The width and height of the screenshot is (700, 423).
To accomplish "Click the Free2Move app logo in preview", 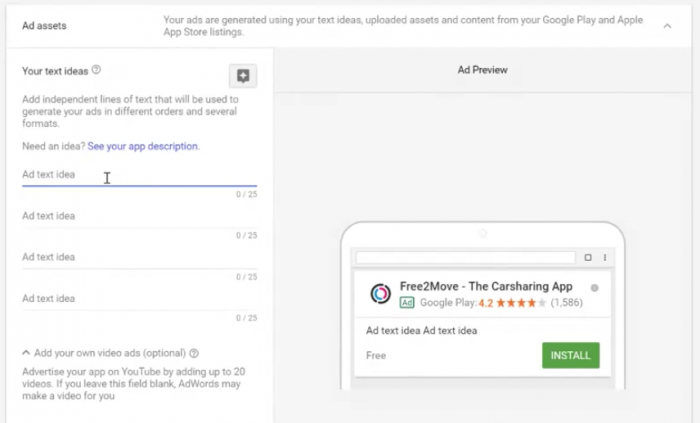I will (x=381, y=294).
